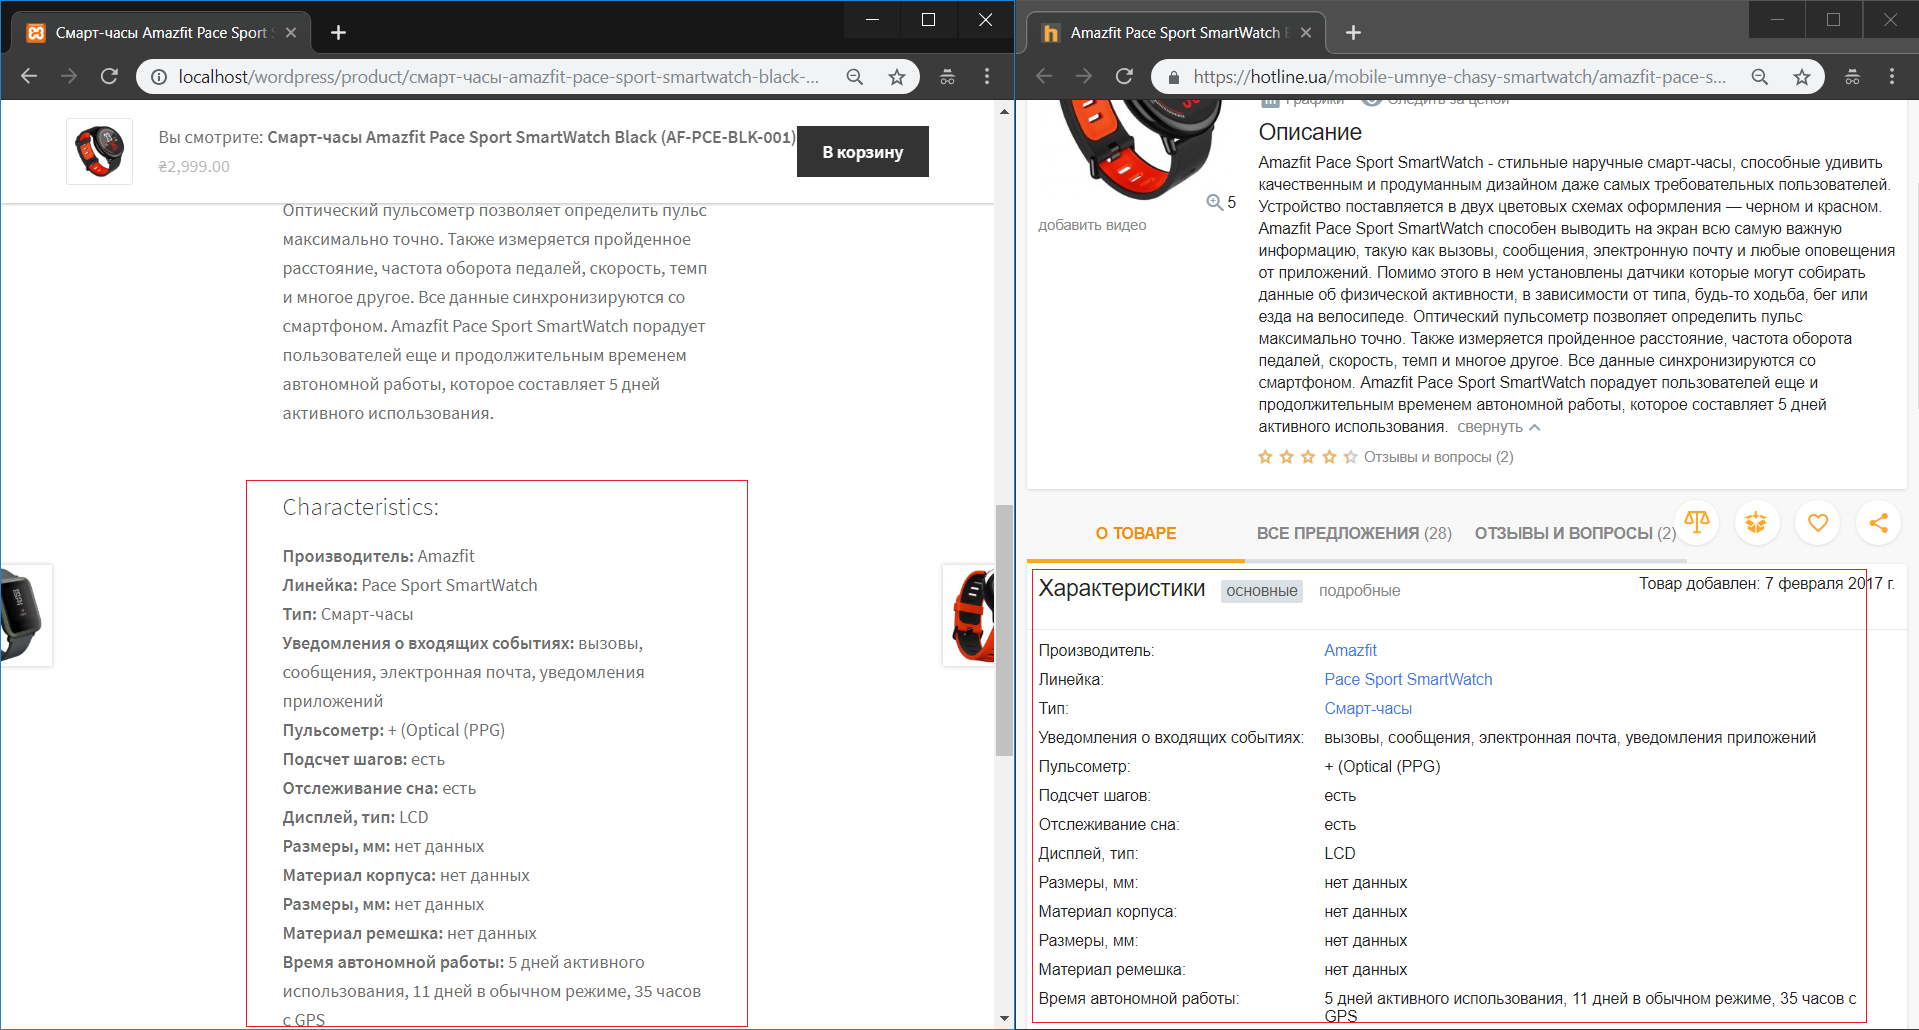
Task: Click 'Время автономной работы:' label on hotline
Action: tap(1138, 998)
